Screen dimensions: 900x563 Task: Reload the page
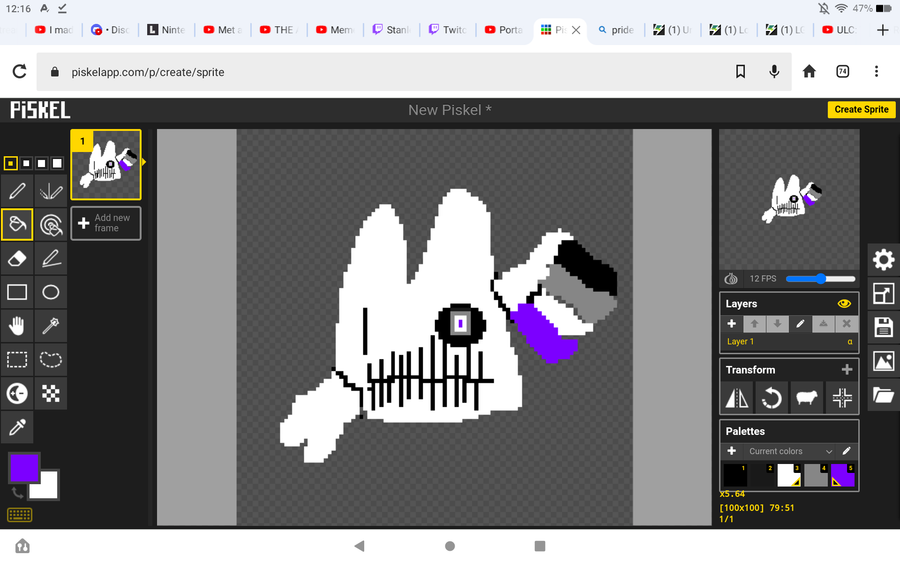pyautogui.click(x=20, y=71)
